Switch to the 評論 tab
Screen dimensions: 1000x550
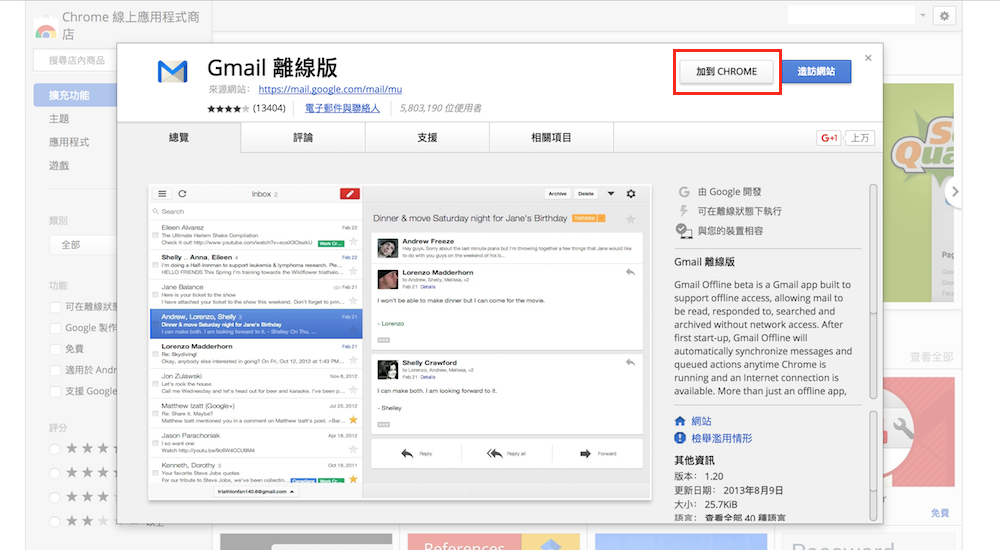303,138
